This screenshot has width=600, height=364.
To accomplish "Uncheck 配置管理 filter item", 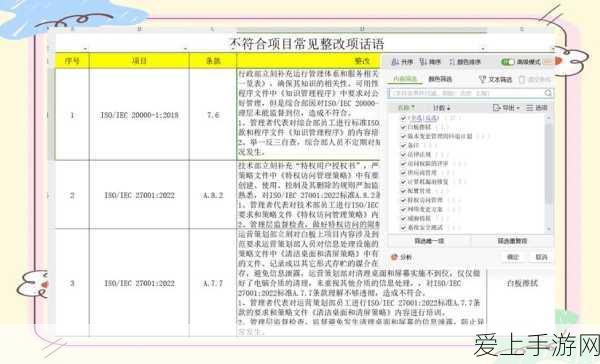I will click(x=403, y=191).
